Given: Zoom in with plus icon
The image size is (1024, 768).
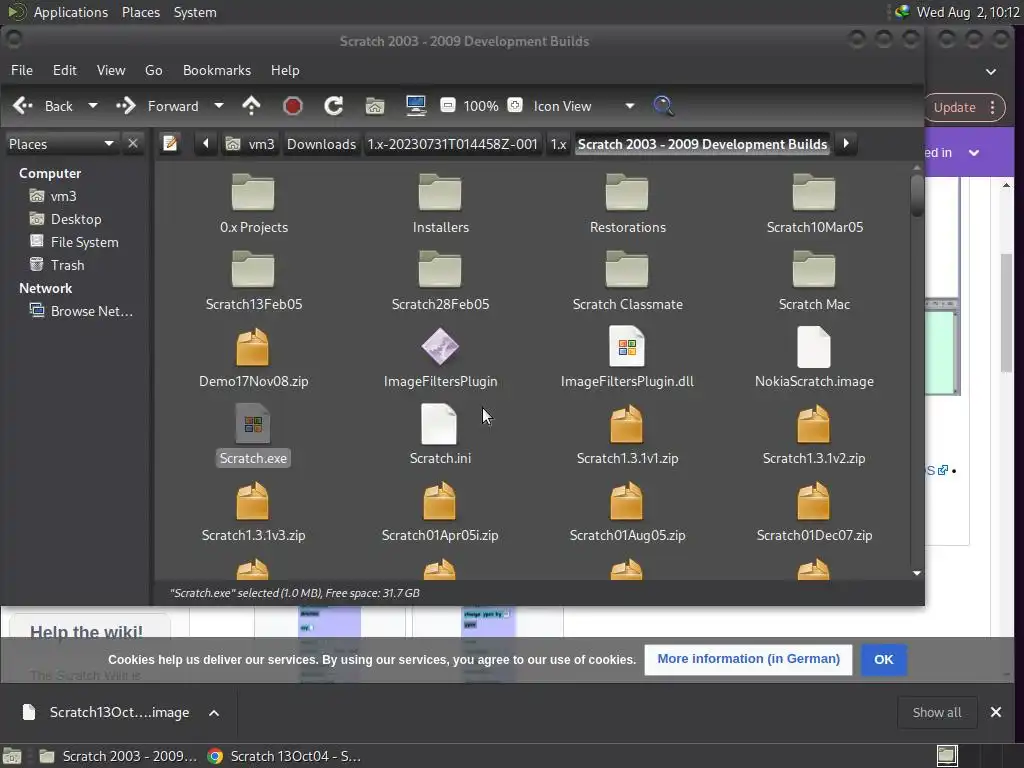Looking at the screenshot, I should point(515,105).
